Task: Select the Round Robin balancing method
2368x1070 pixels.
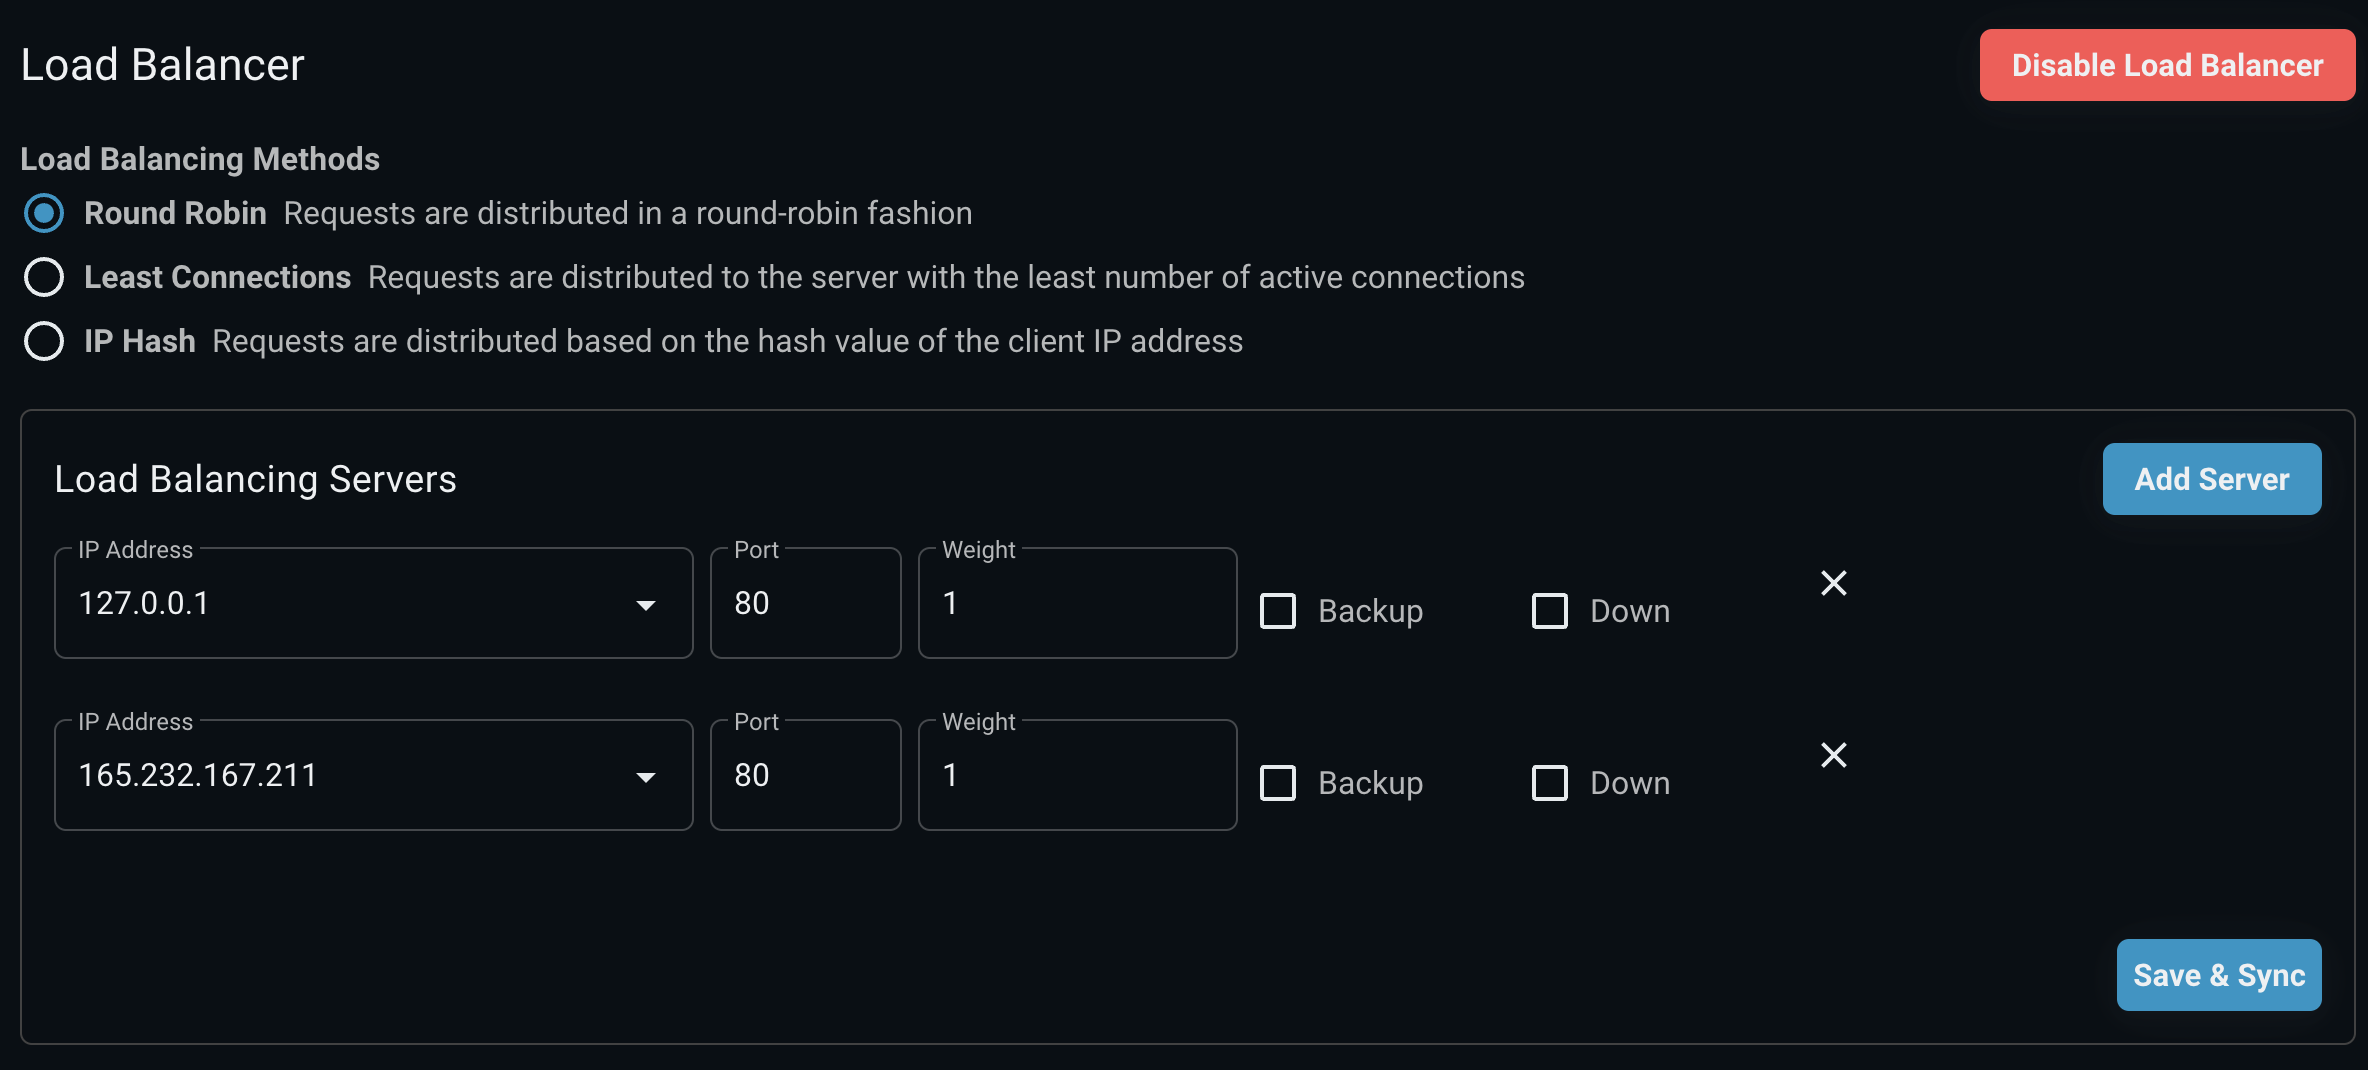Action: (44, 213)
